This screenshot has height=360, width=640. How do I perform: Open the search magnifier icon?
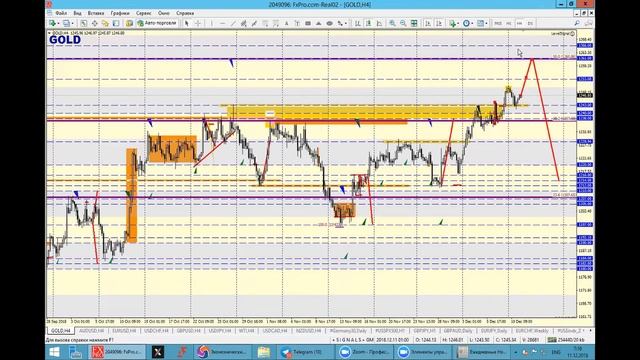tap(577, 23)
